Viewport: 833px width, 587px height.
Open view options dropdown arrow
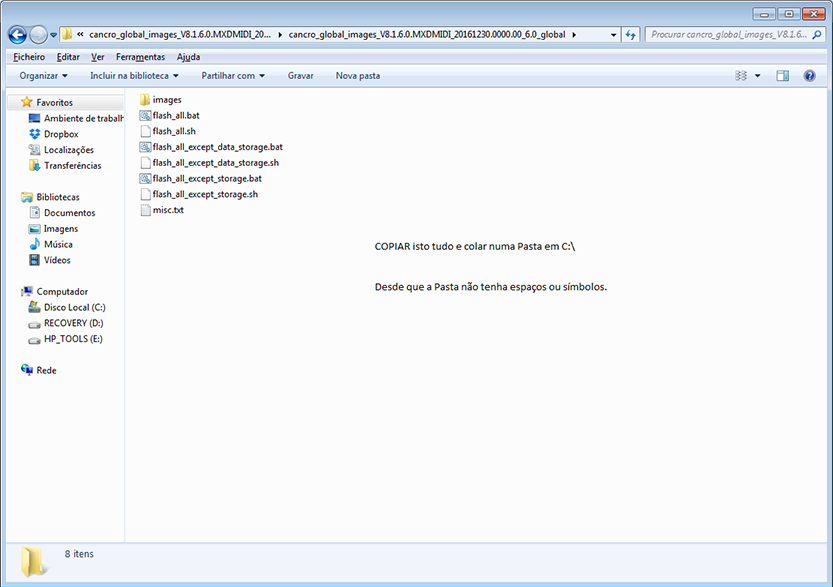(x=757, y=76)
